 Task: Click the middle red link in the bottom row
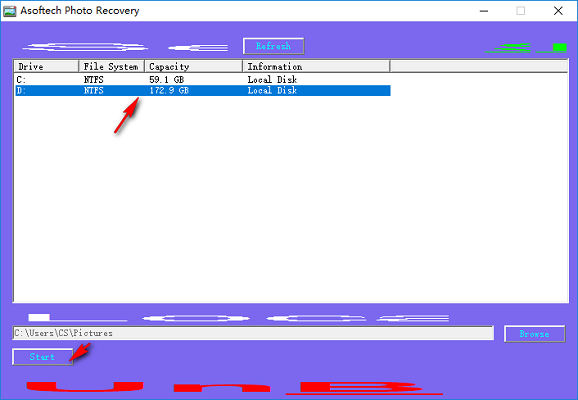pos(222,388)
